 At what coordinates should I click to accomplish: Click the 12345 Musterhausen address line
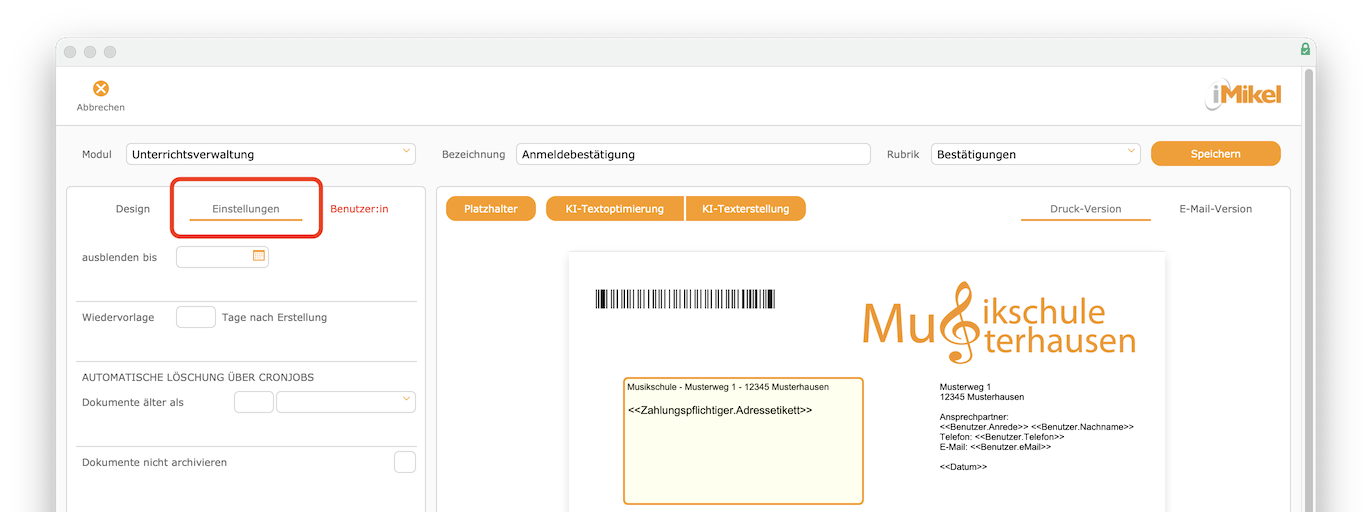tap(982, 397)
